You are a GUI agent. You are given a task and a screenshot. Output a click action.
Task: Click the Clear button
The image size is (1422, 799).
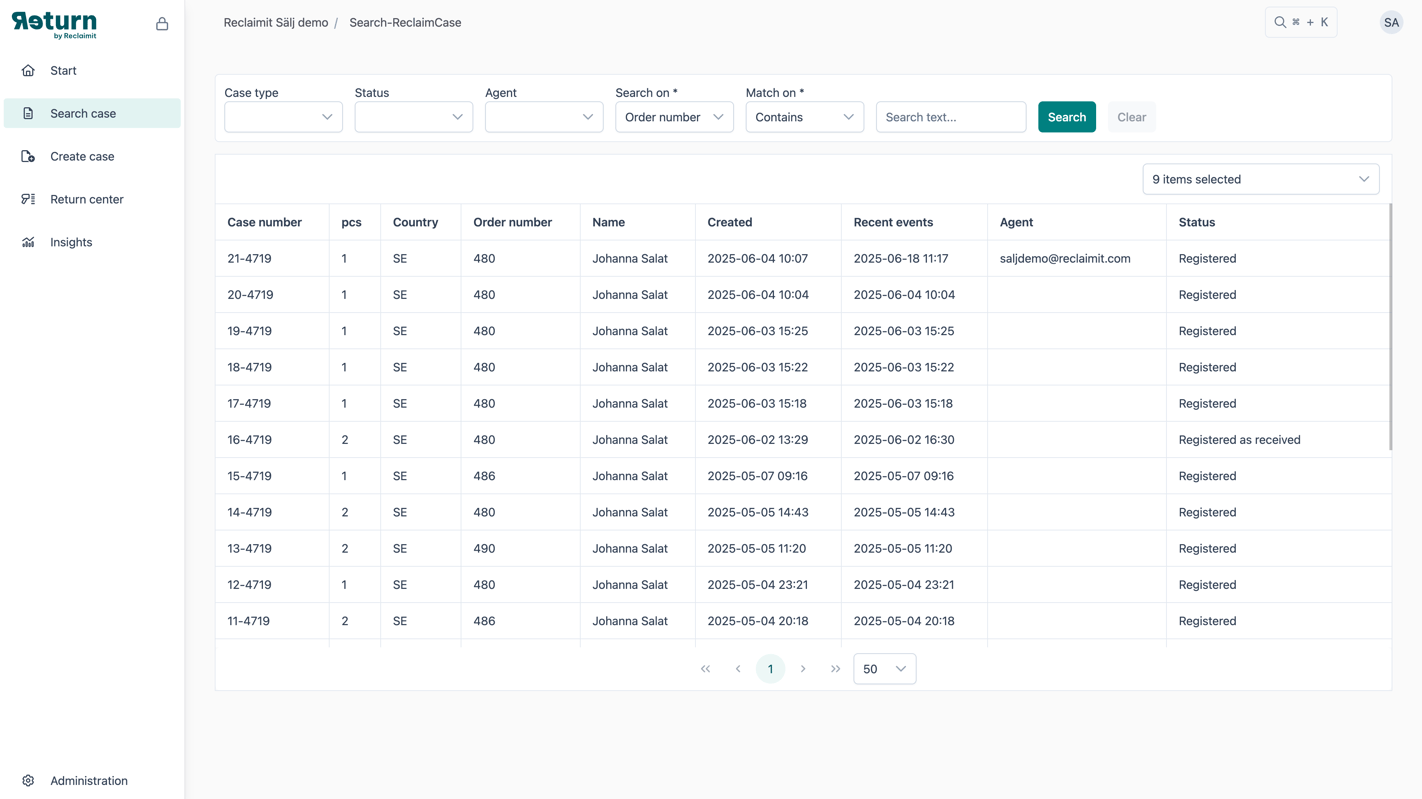(x=1131, y=117)
